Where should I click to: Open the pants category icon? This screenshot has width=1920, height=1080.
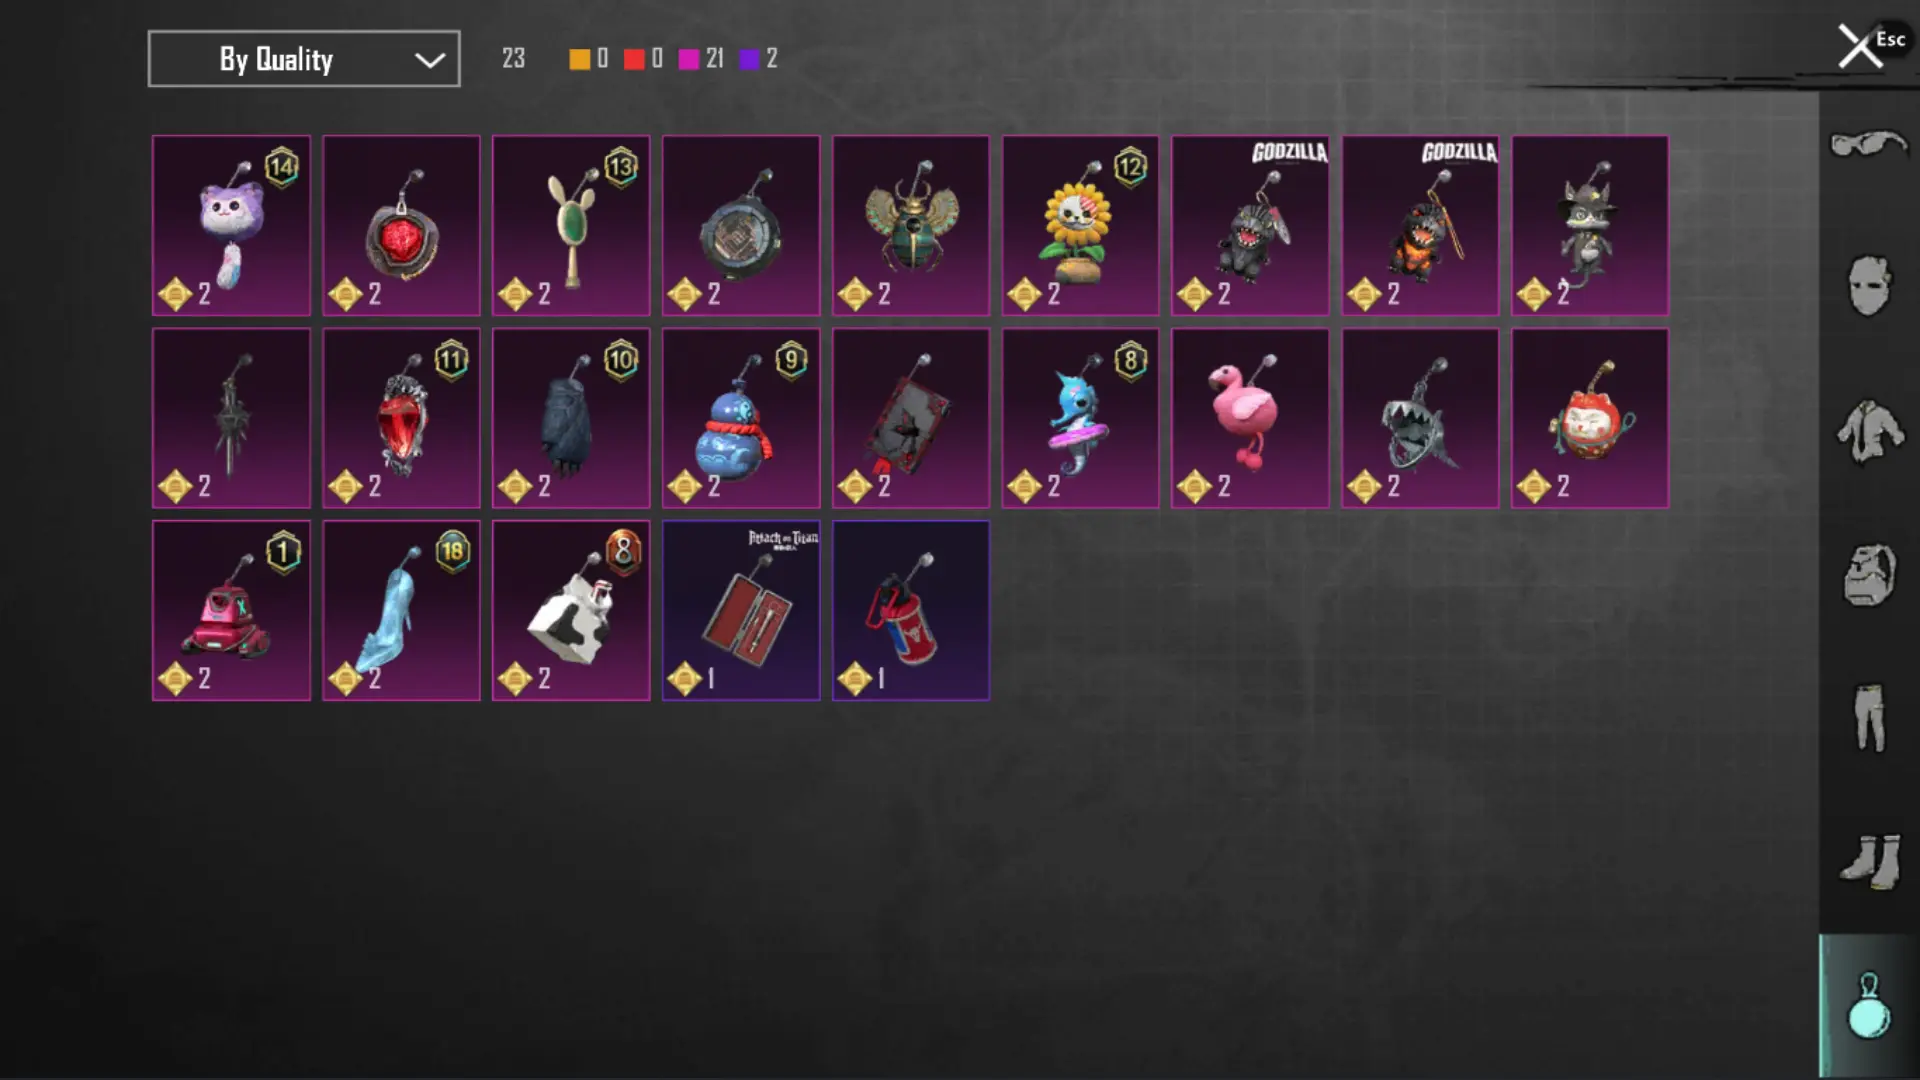1869,718
